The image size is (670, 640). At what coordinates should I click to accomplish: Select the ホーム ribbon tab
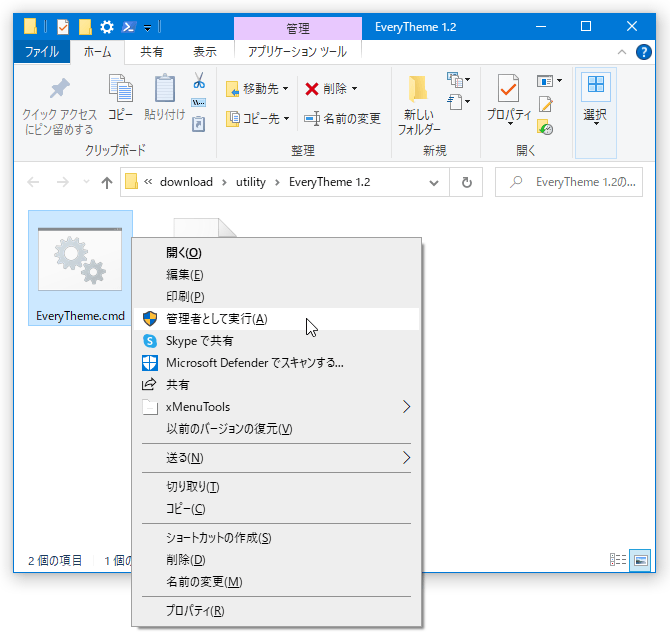(97, 52)
